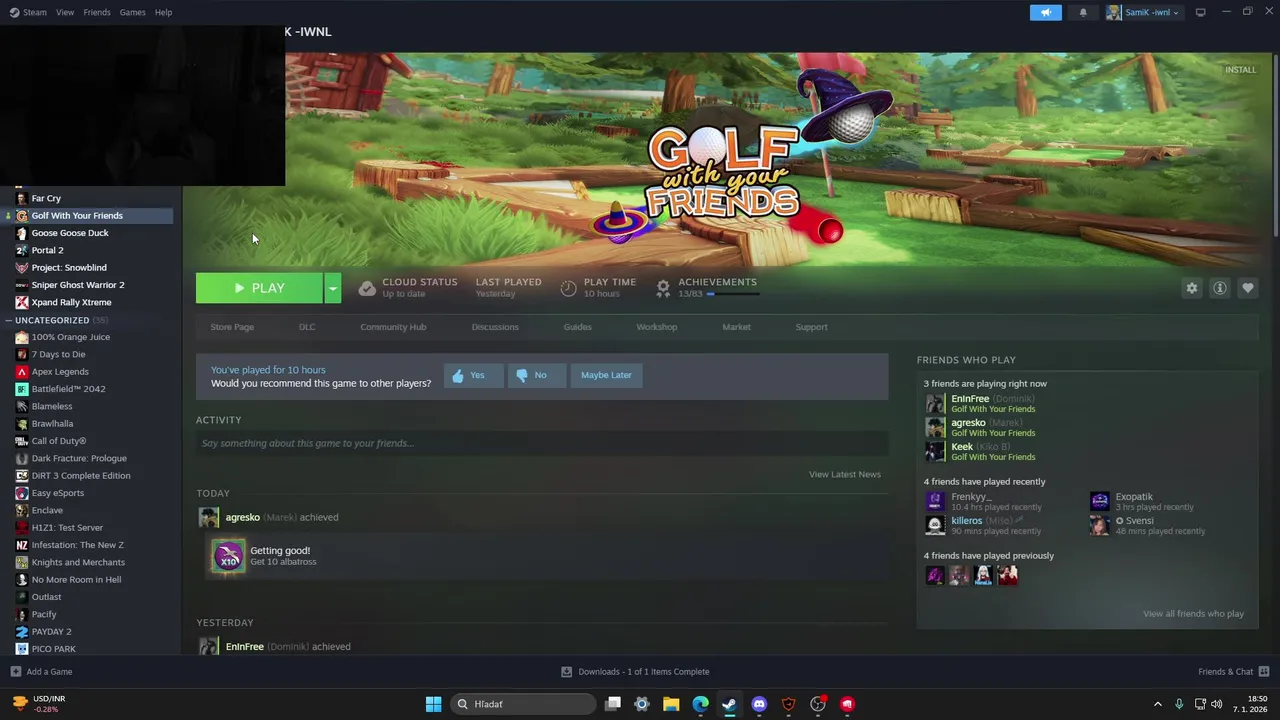Open EnInFree profile in Yesterday activity
Screen dimensions: 1280x720
[244, 646]
